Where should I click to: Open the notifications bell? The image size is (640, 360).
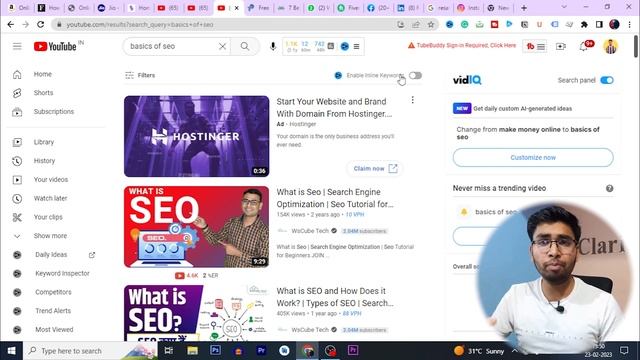pos(584,47)
